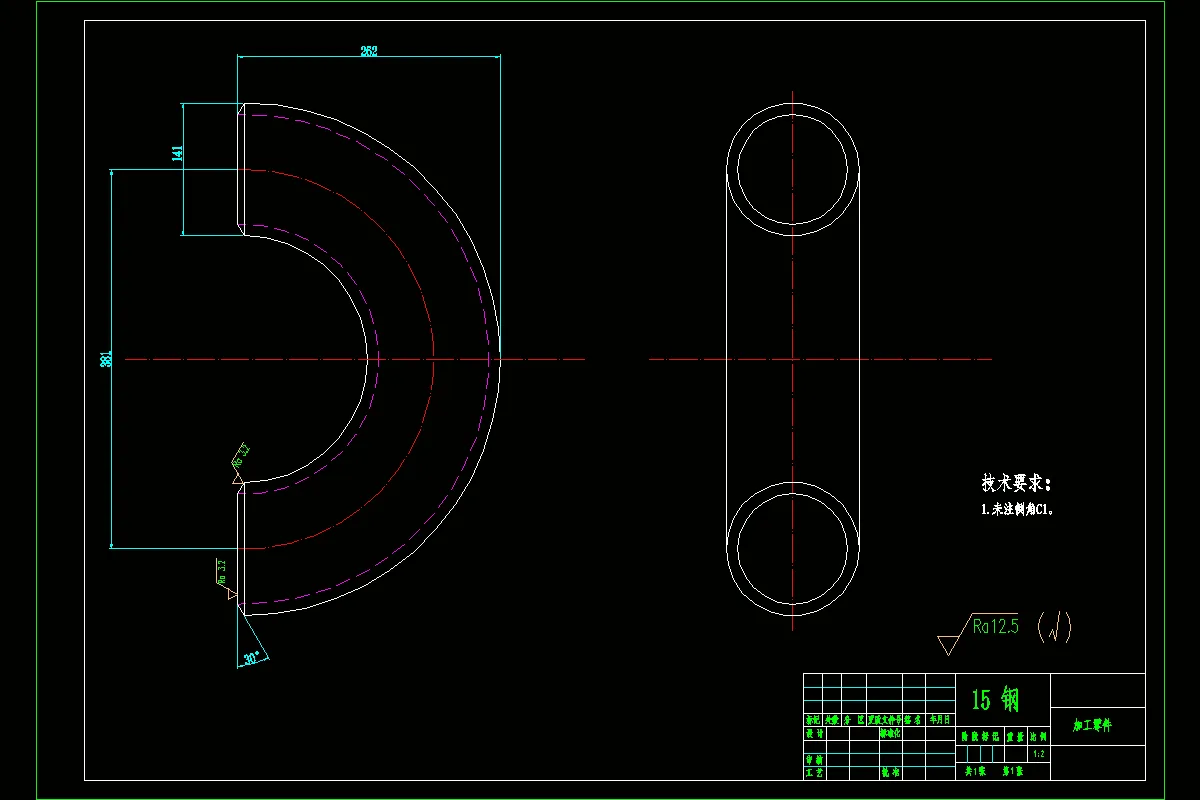Screen dimensions: 1200x800
Task: Click the 工艺 row label
Action: pyautogui.click(x=814, y=772)
